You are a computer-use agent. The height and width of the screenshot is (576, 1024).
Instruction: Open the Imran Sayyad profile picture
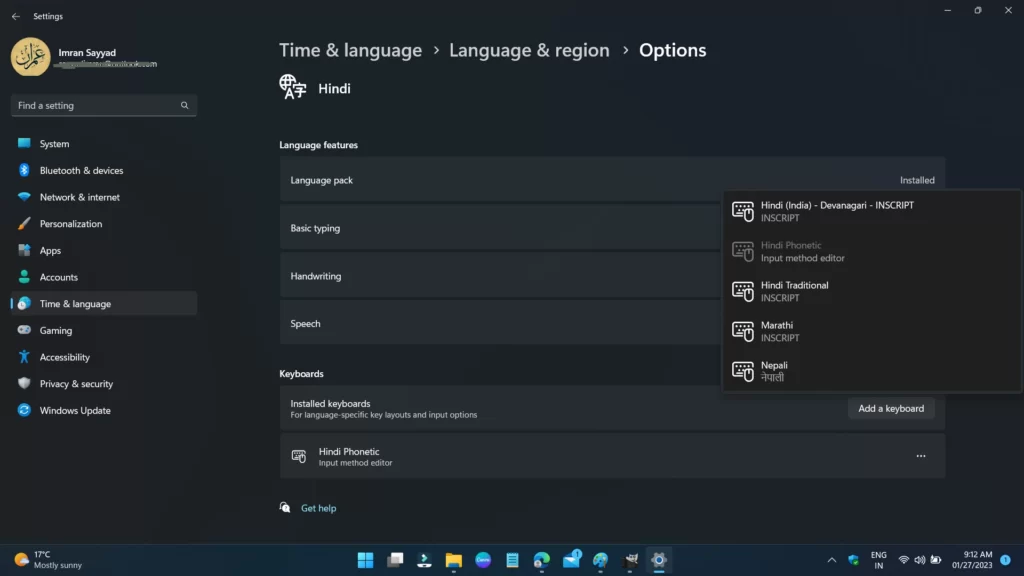tap(30, 57)
